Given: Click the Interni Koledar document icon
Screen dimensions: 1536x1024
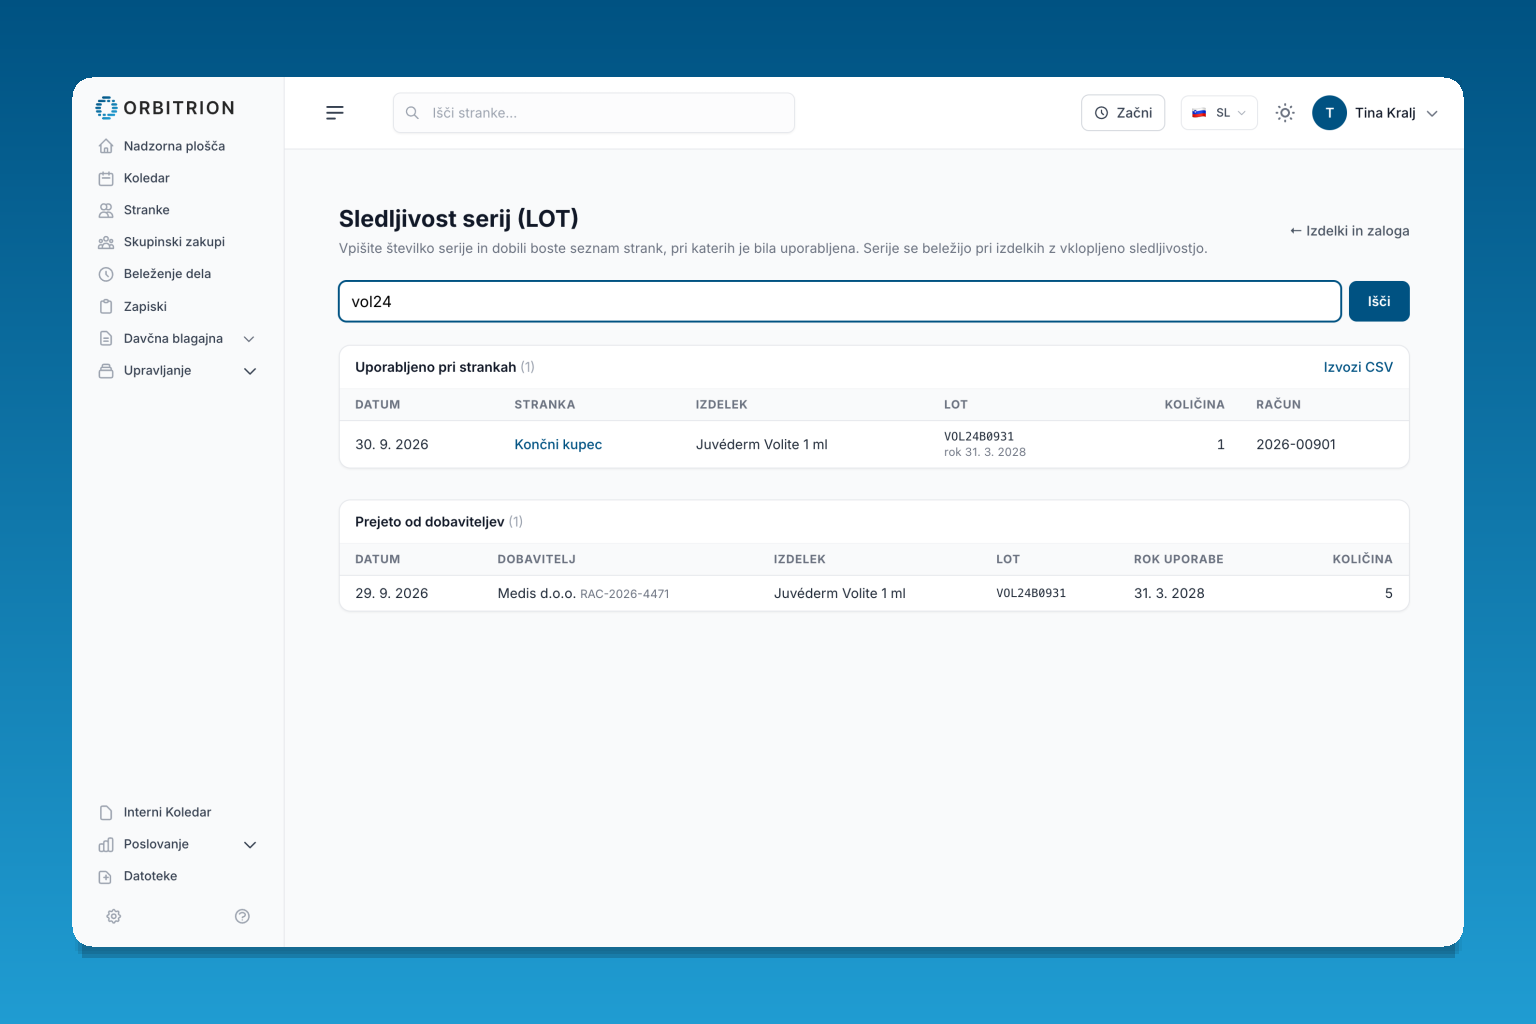Looking at the screenshot, I should pos(106,812).
